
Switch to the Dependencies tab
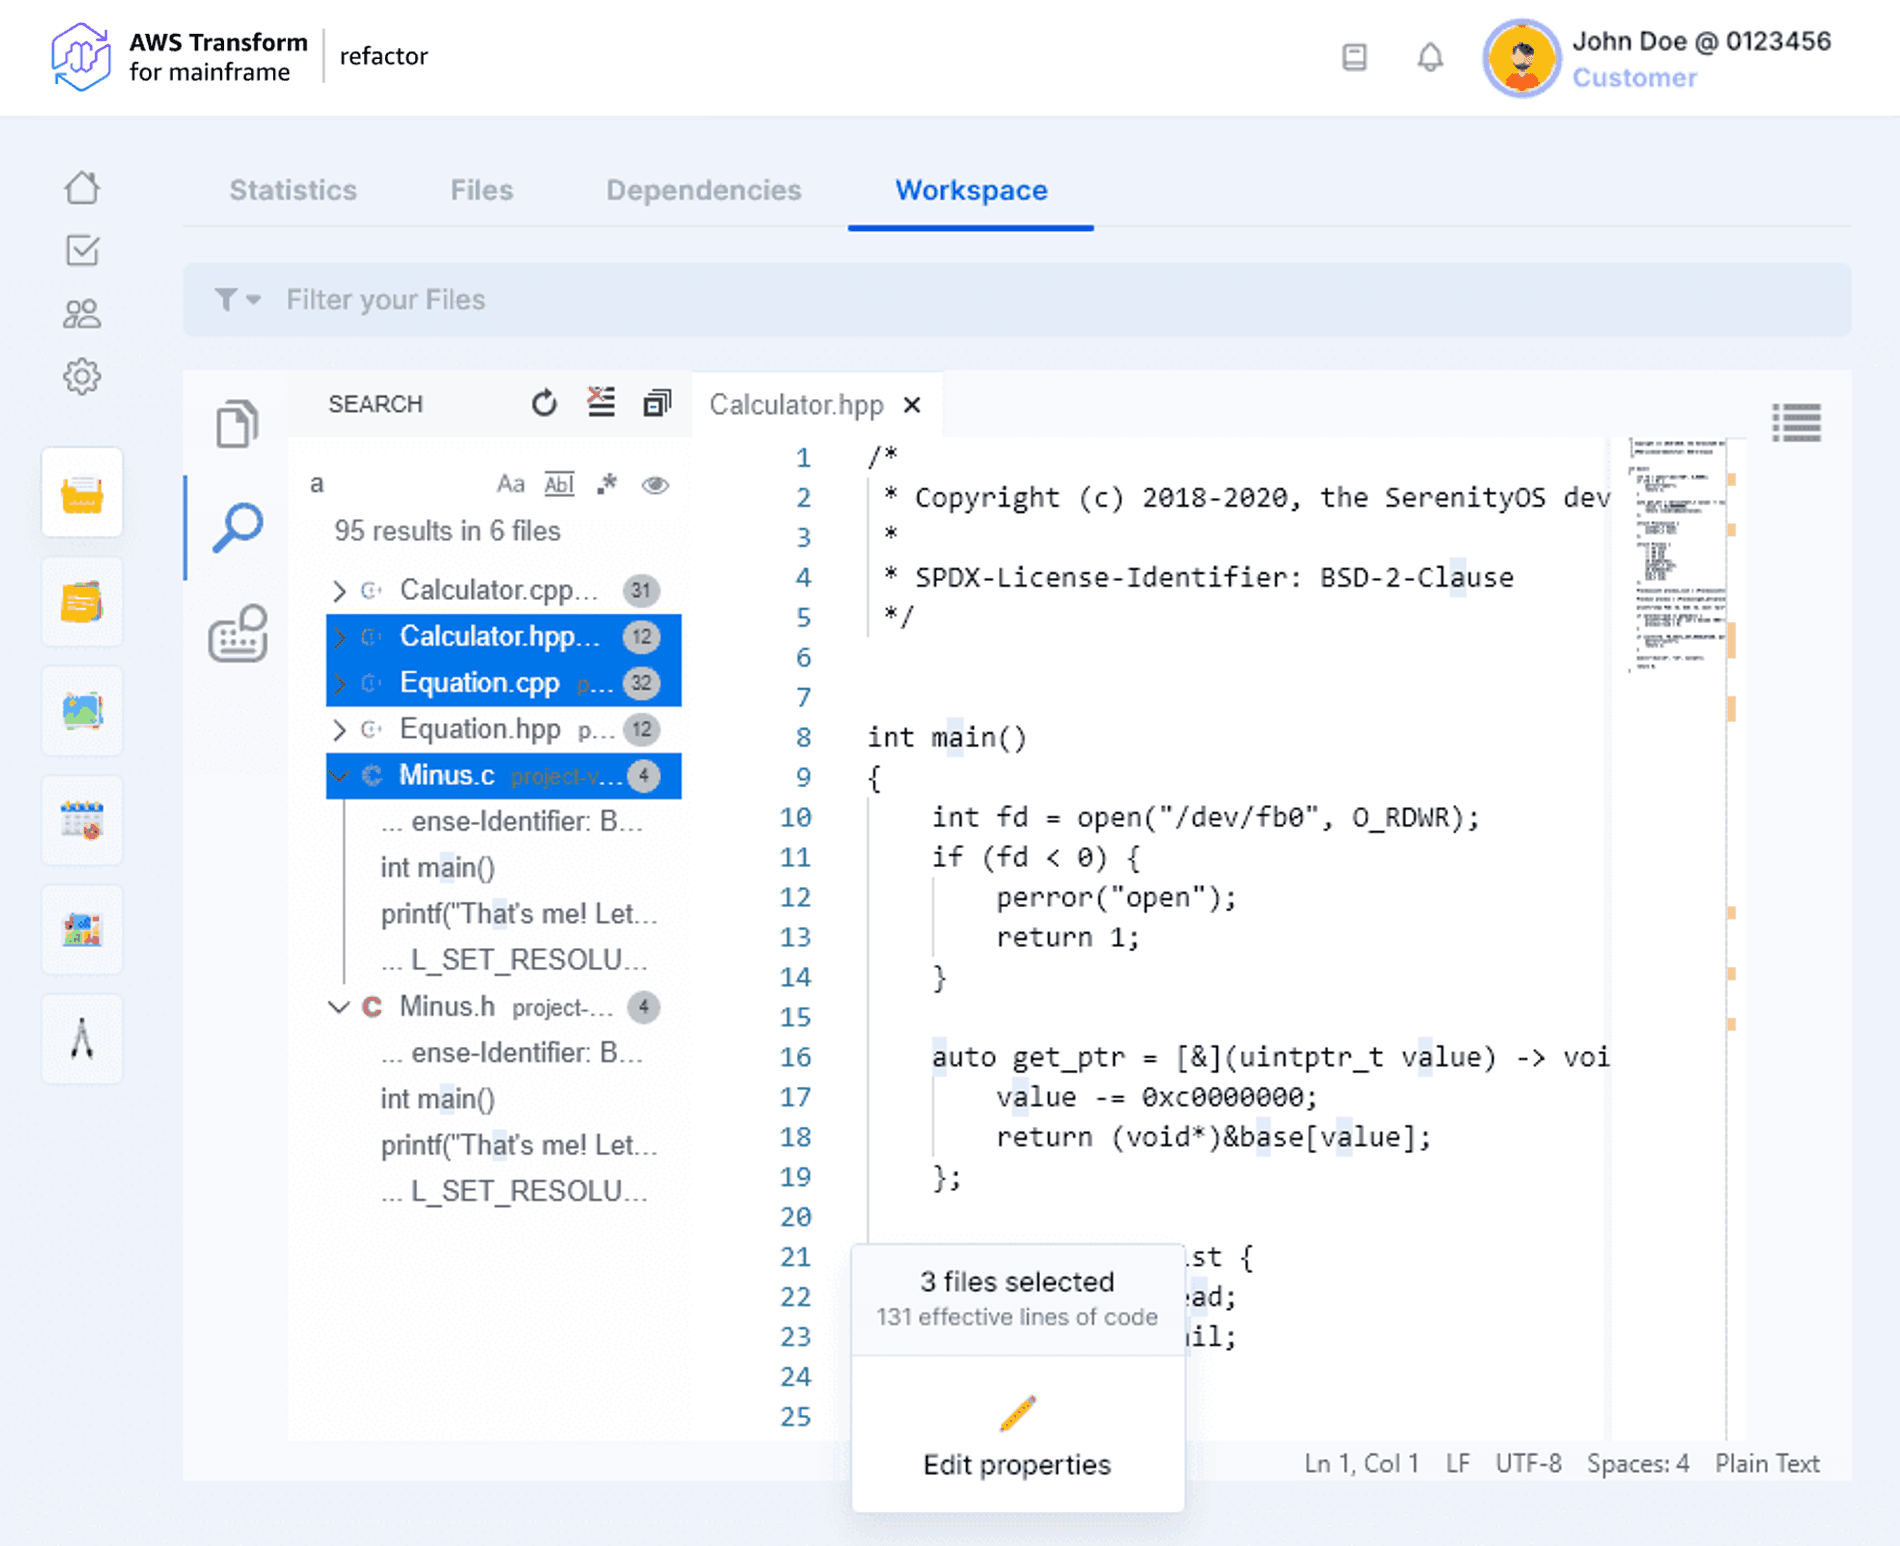click(703, 190)
